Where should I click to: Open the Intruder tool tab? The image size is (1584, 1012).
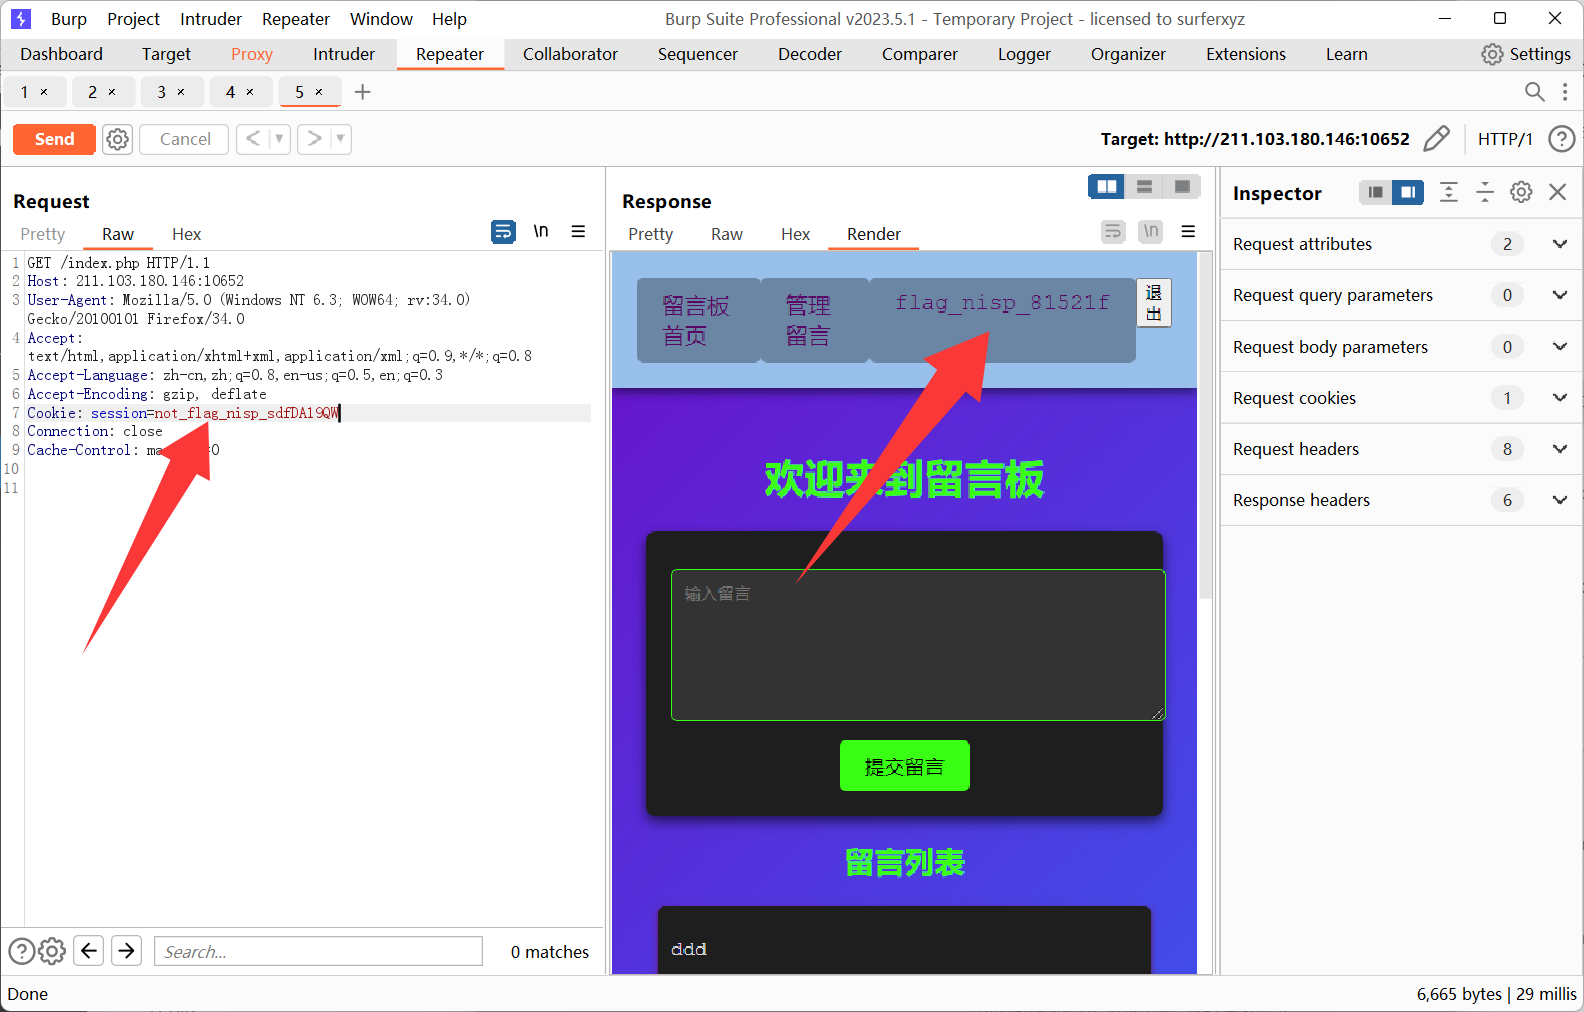click(344, 54)
